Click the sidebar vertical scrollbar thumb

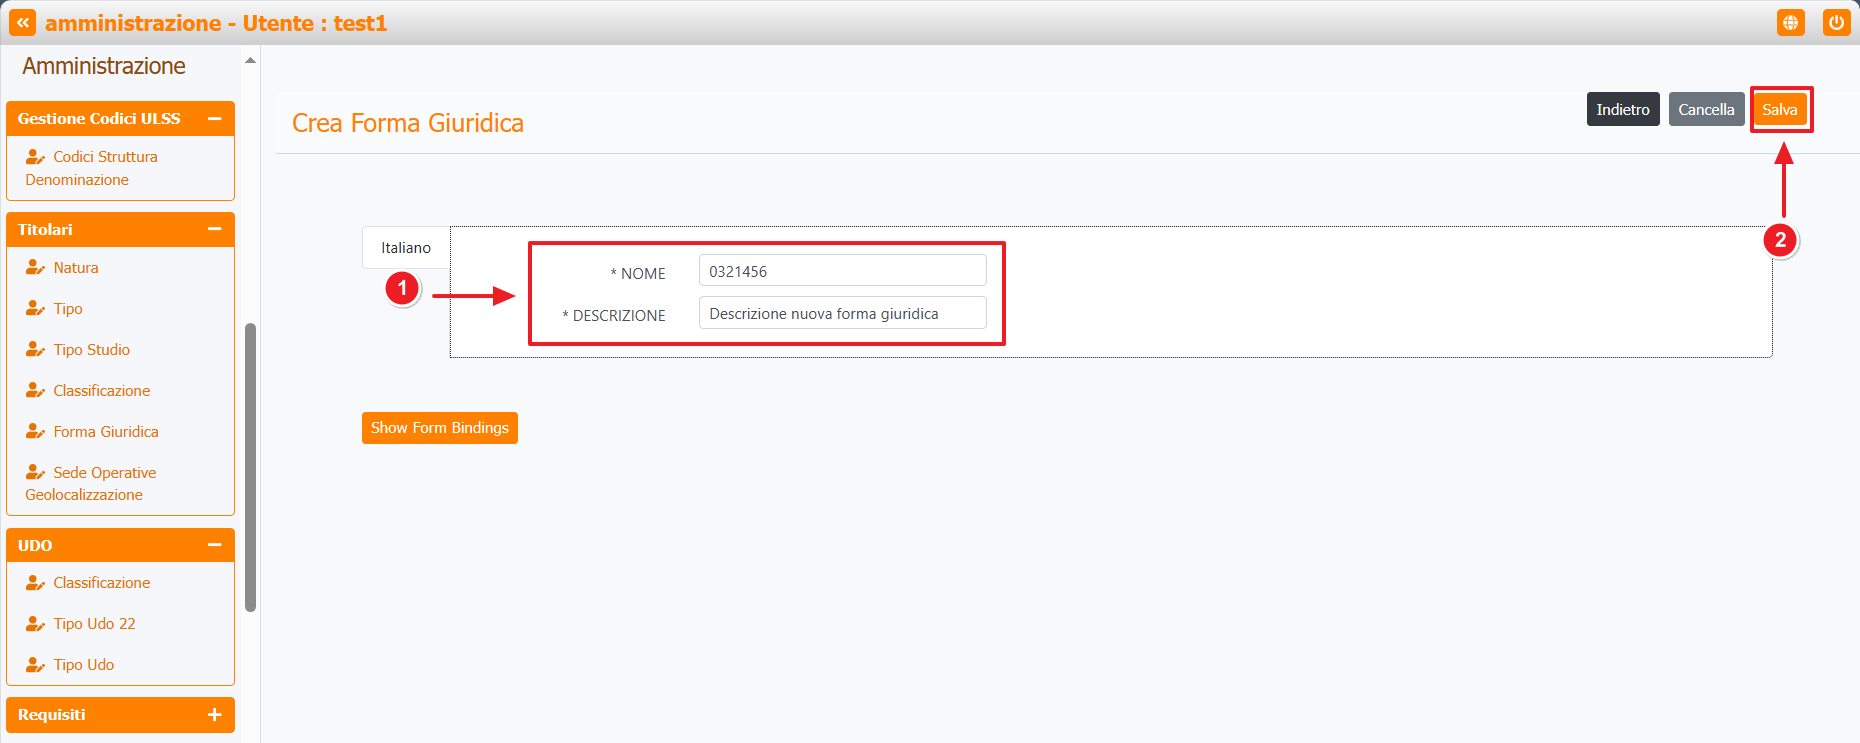pos(250,466)
